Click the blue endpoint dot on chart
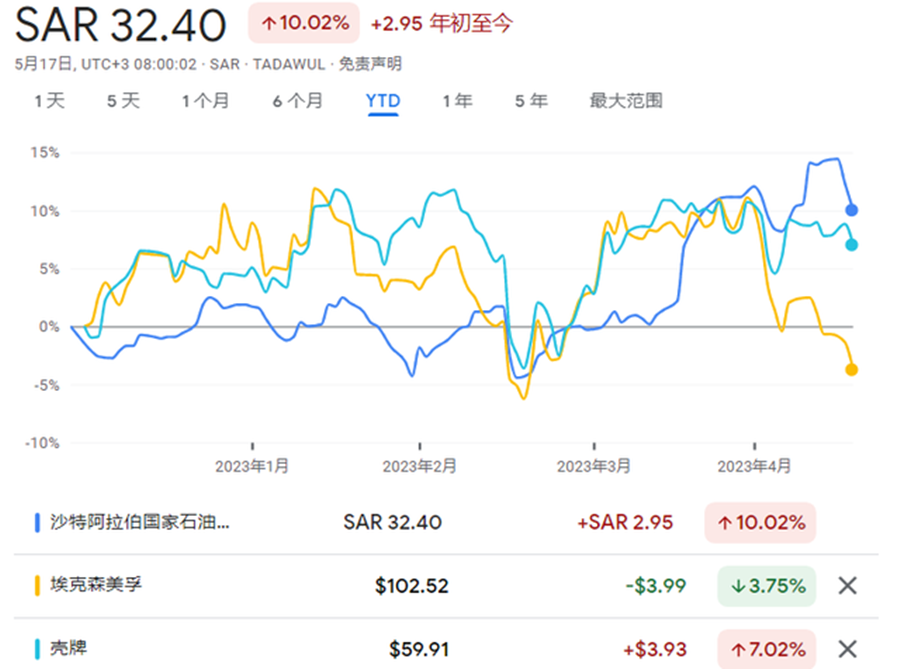Viewport: 900px width, 669px height. click(852, 210)
